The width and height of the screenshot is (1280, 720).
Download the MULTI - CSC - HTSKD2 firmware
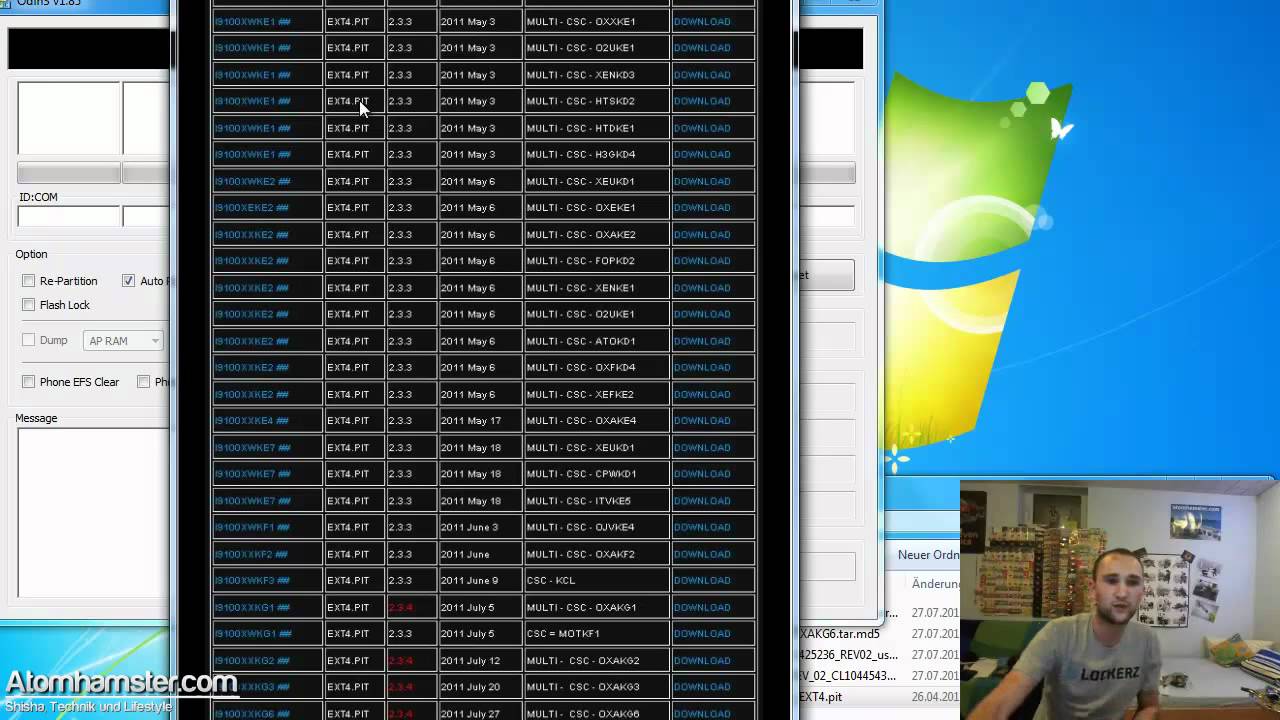coord(702,101)
